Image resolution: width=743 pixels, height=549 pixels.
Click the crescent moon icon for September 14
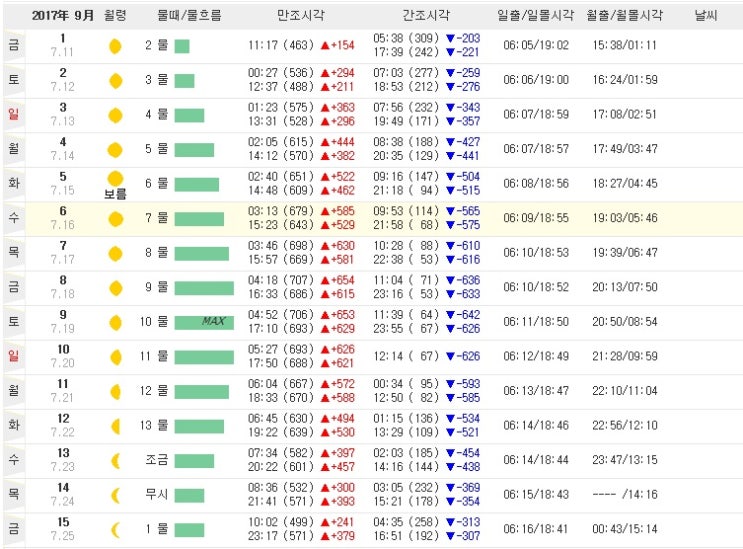(x=116, y=496)
